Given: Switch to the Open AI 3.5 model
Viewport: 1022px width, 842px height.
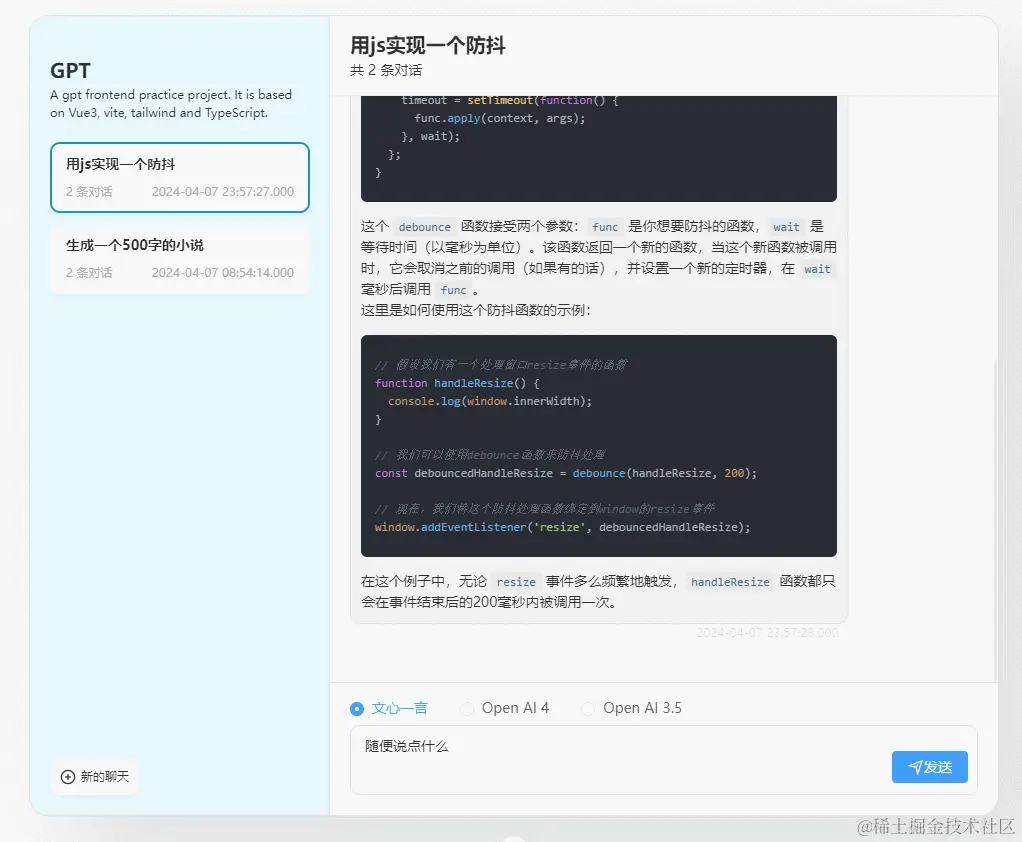Looking at the screenshot, I should click(588, 708).
